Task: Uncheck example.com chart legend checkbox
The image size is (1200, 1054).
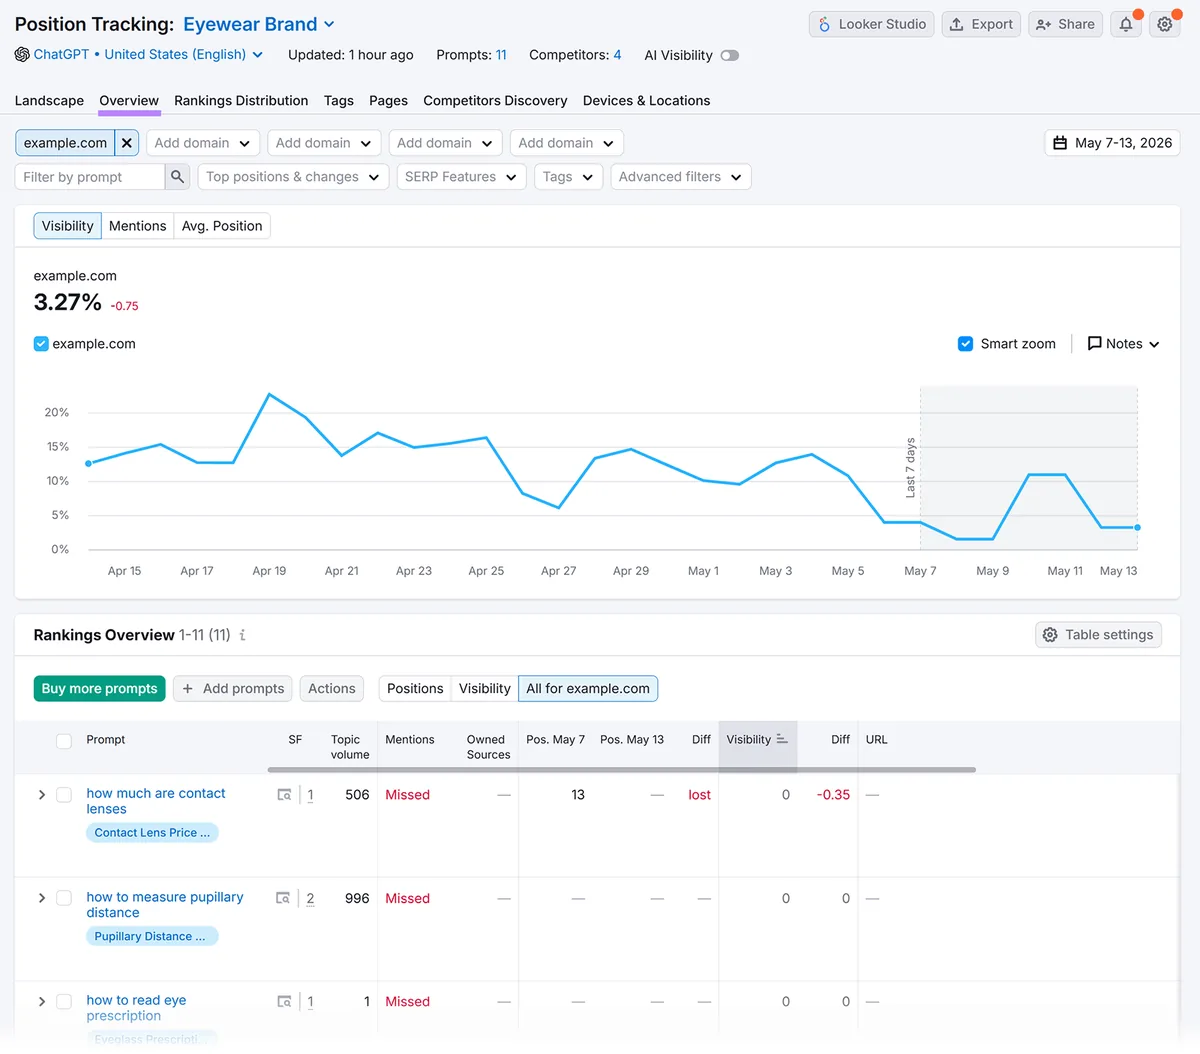Action: pos(41,343)
